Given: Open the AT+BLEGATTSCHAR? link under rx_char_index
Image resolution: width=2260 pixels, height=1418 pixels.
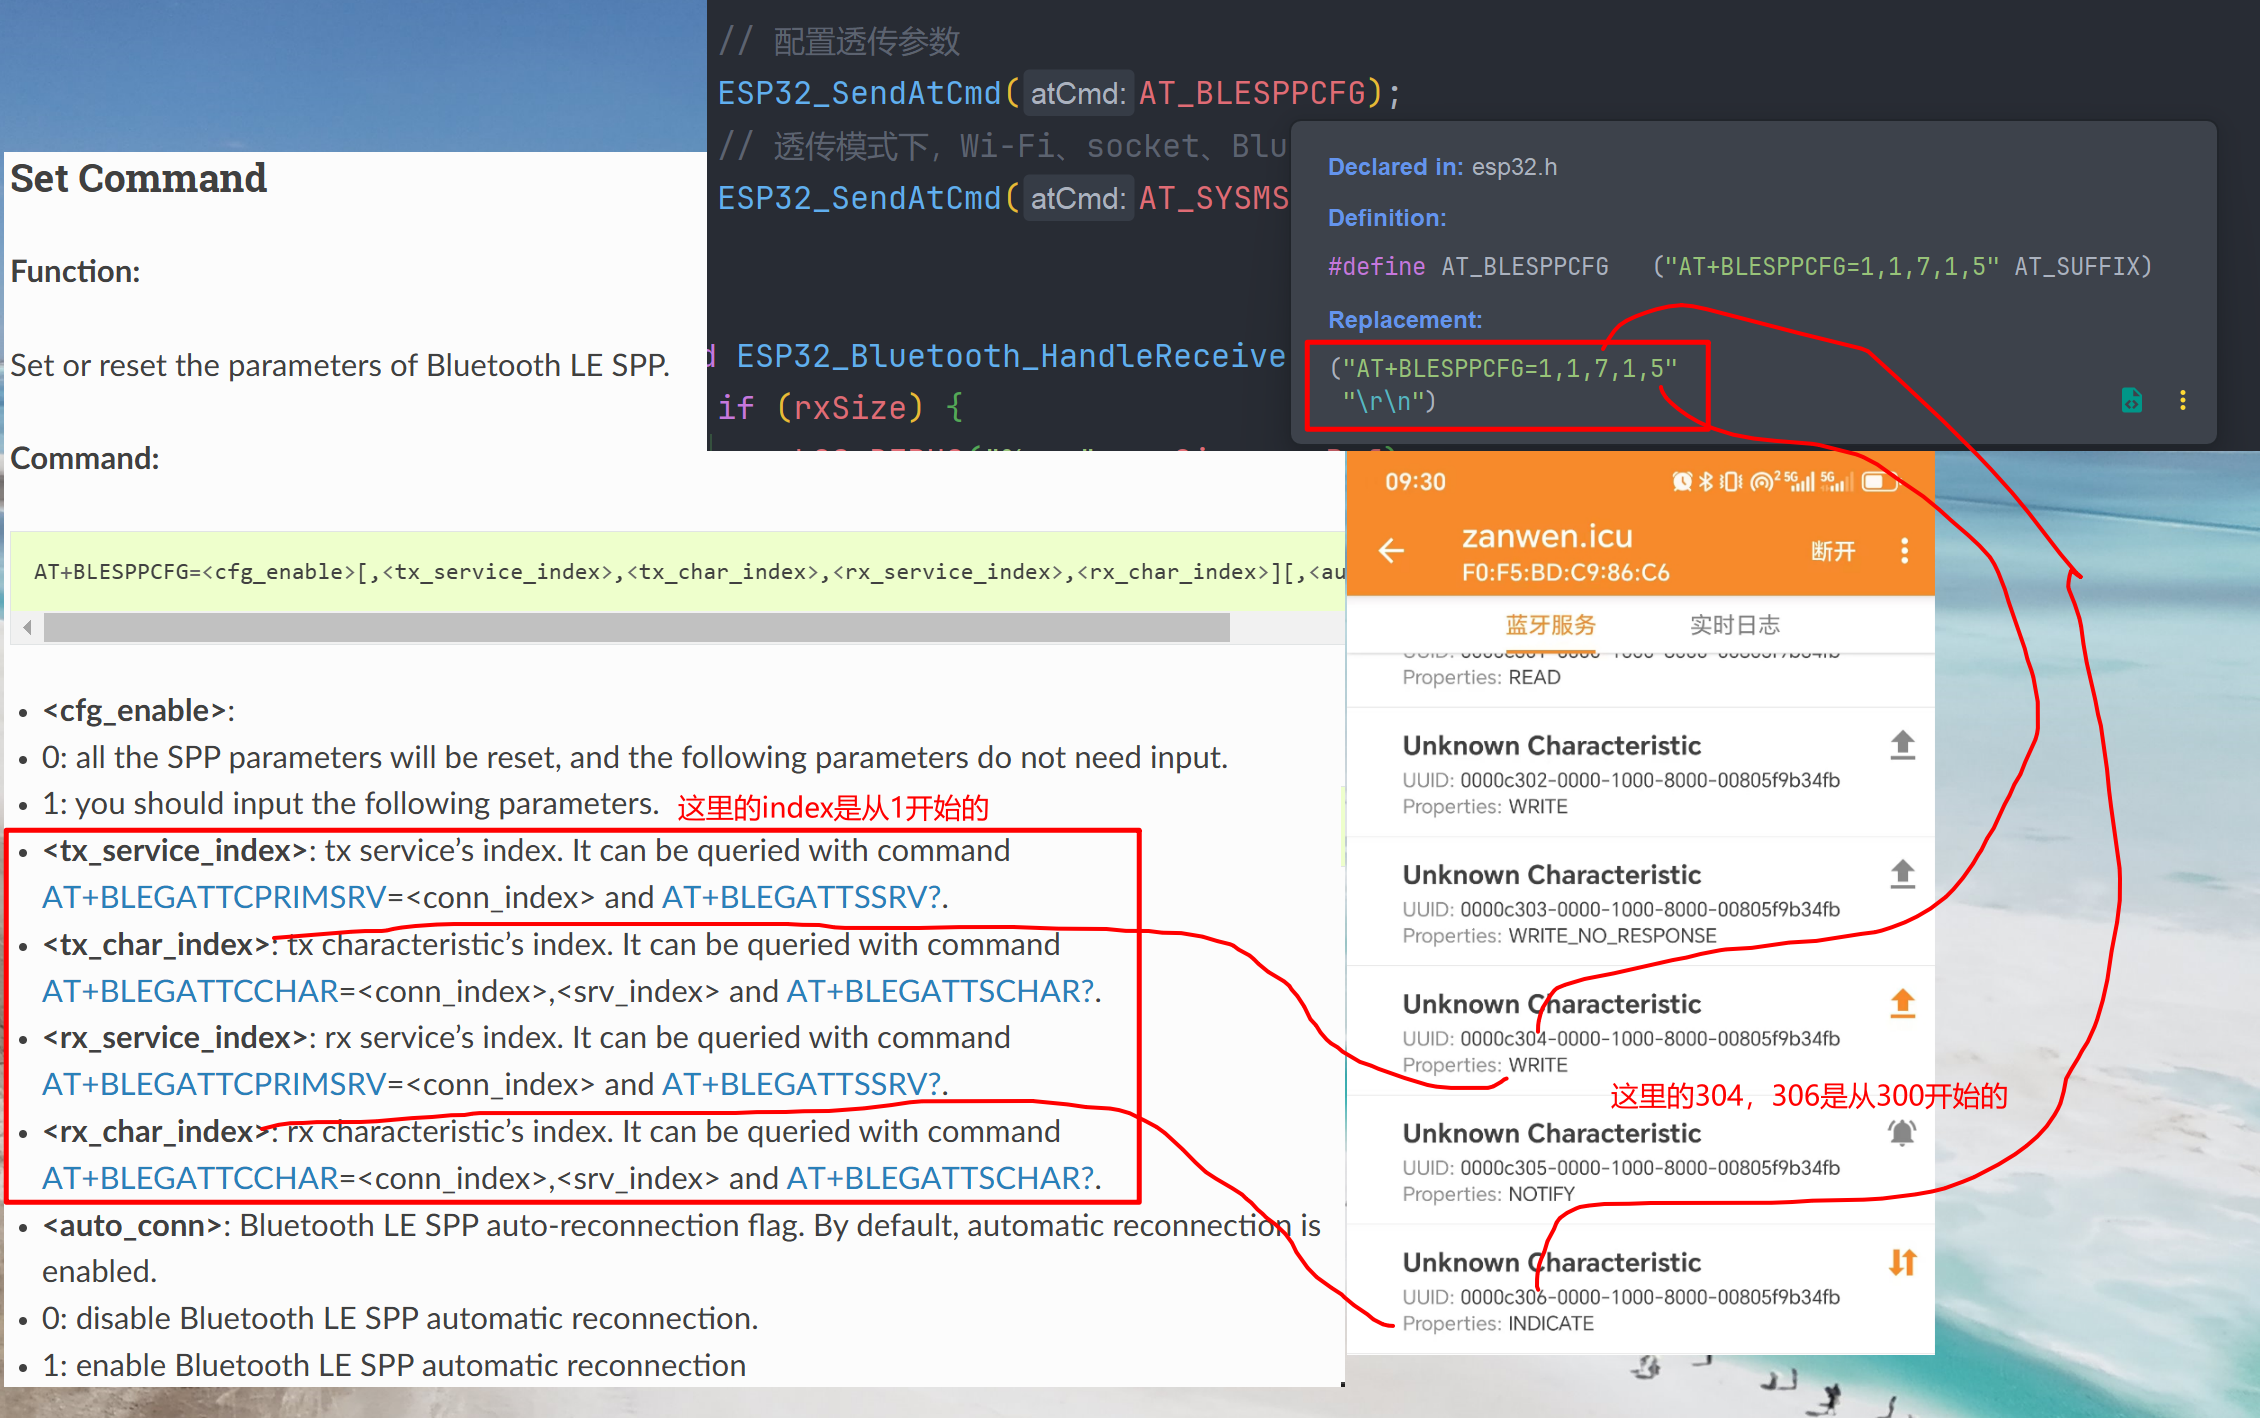Looking at the screenshot, I should [x=940, y=1178].
